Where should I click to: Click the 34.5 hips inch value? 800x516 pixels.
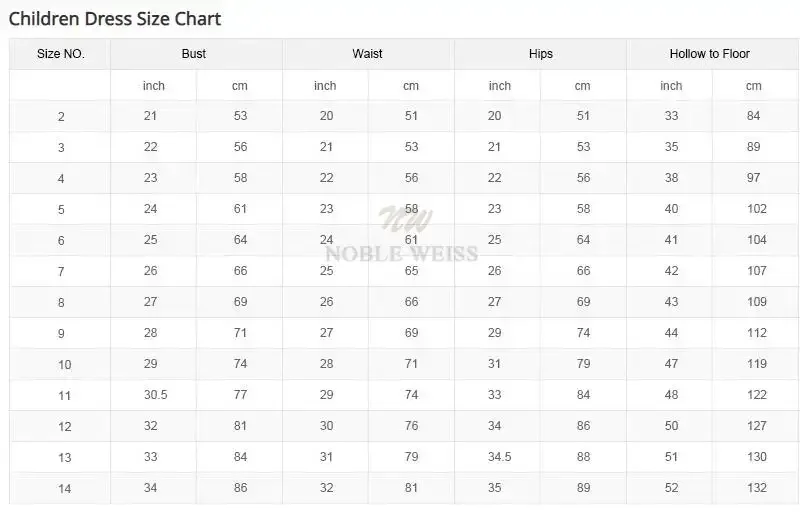499,457
